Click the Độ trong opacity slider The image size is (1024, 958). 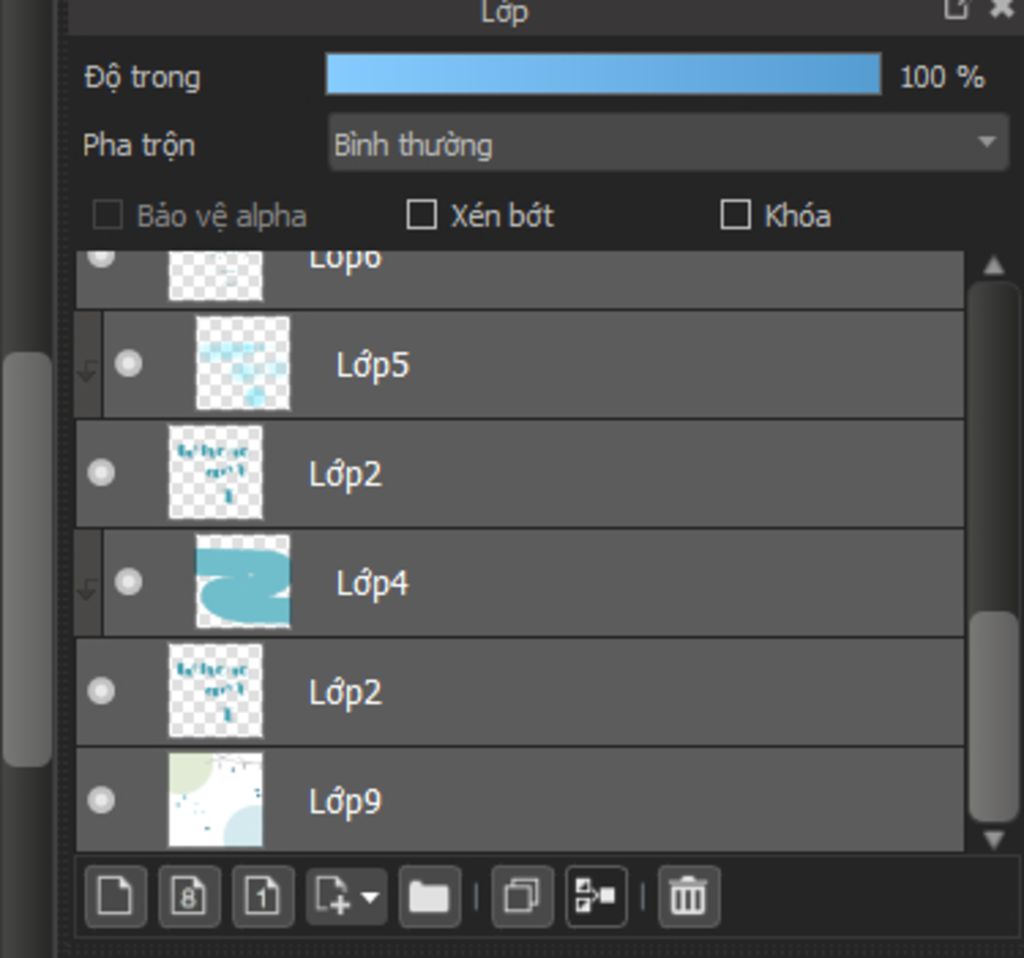[x=603, y=75]
